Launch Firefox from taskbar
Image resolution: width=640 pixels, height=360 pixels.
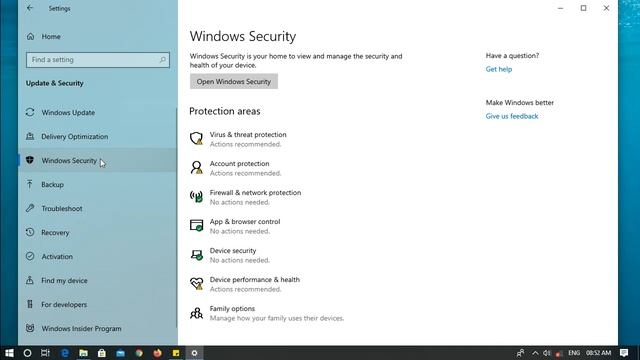tap(158, 353)
